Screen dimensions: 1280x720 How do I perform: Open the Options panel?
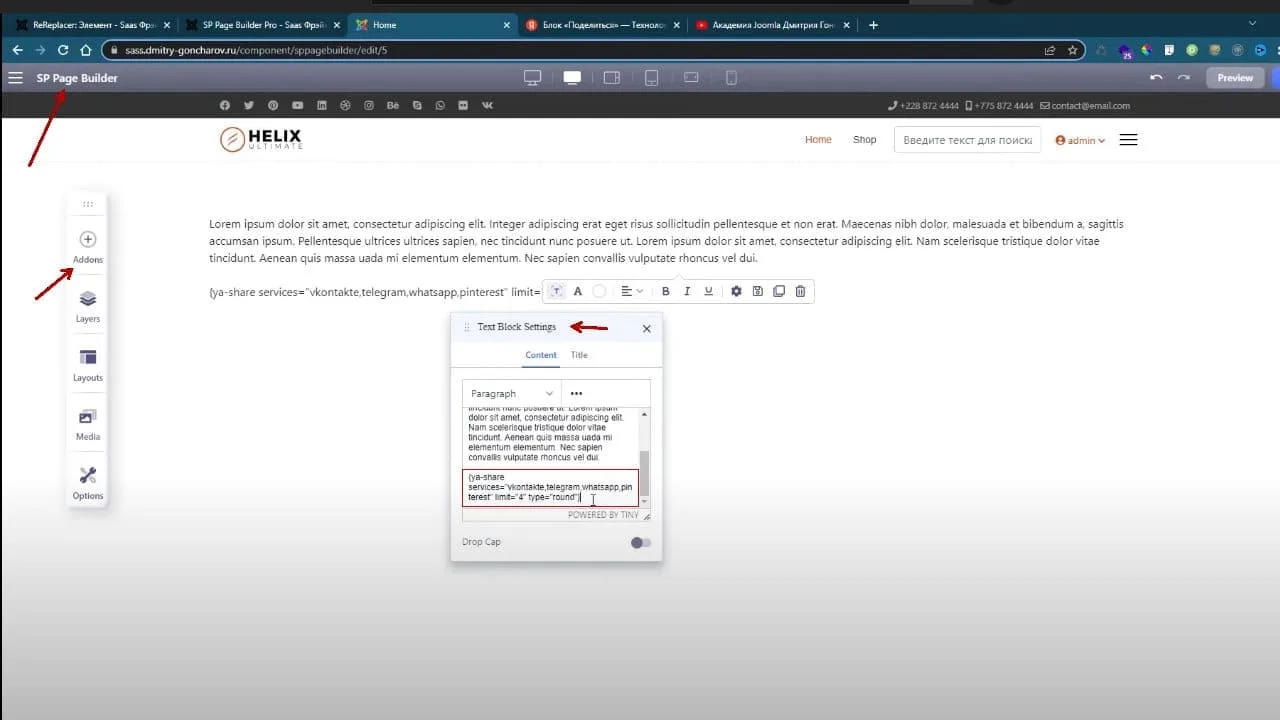[88, 483]
